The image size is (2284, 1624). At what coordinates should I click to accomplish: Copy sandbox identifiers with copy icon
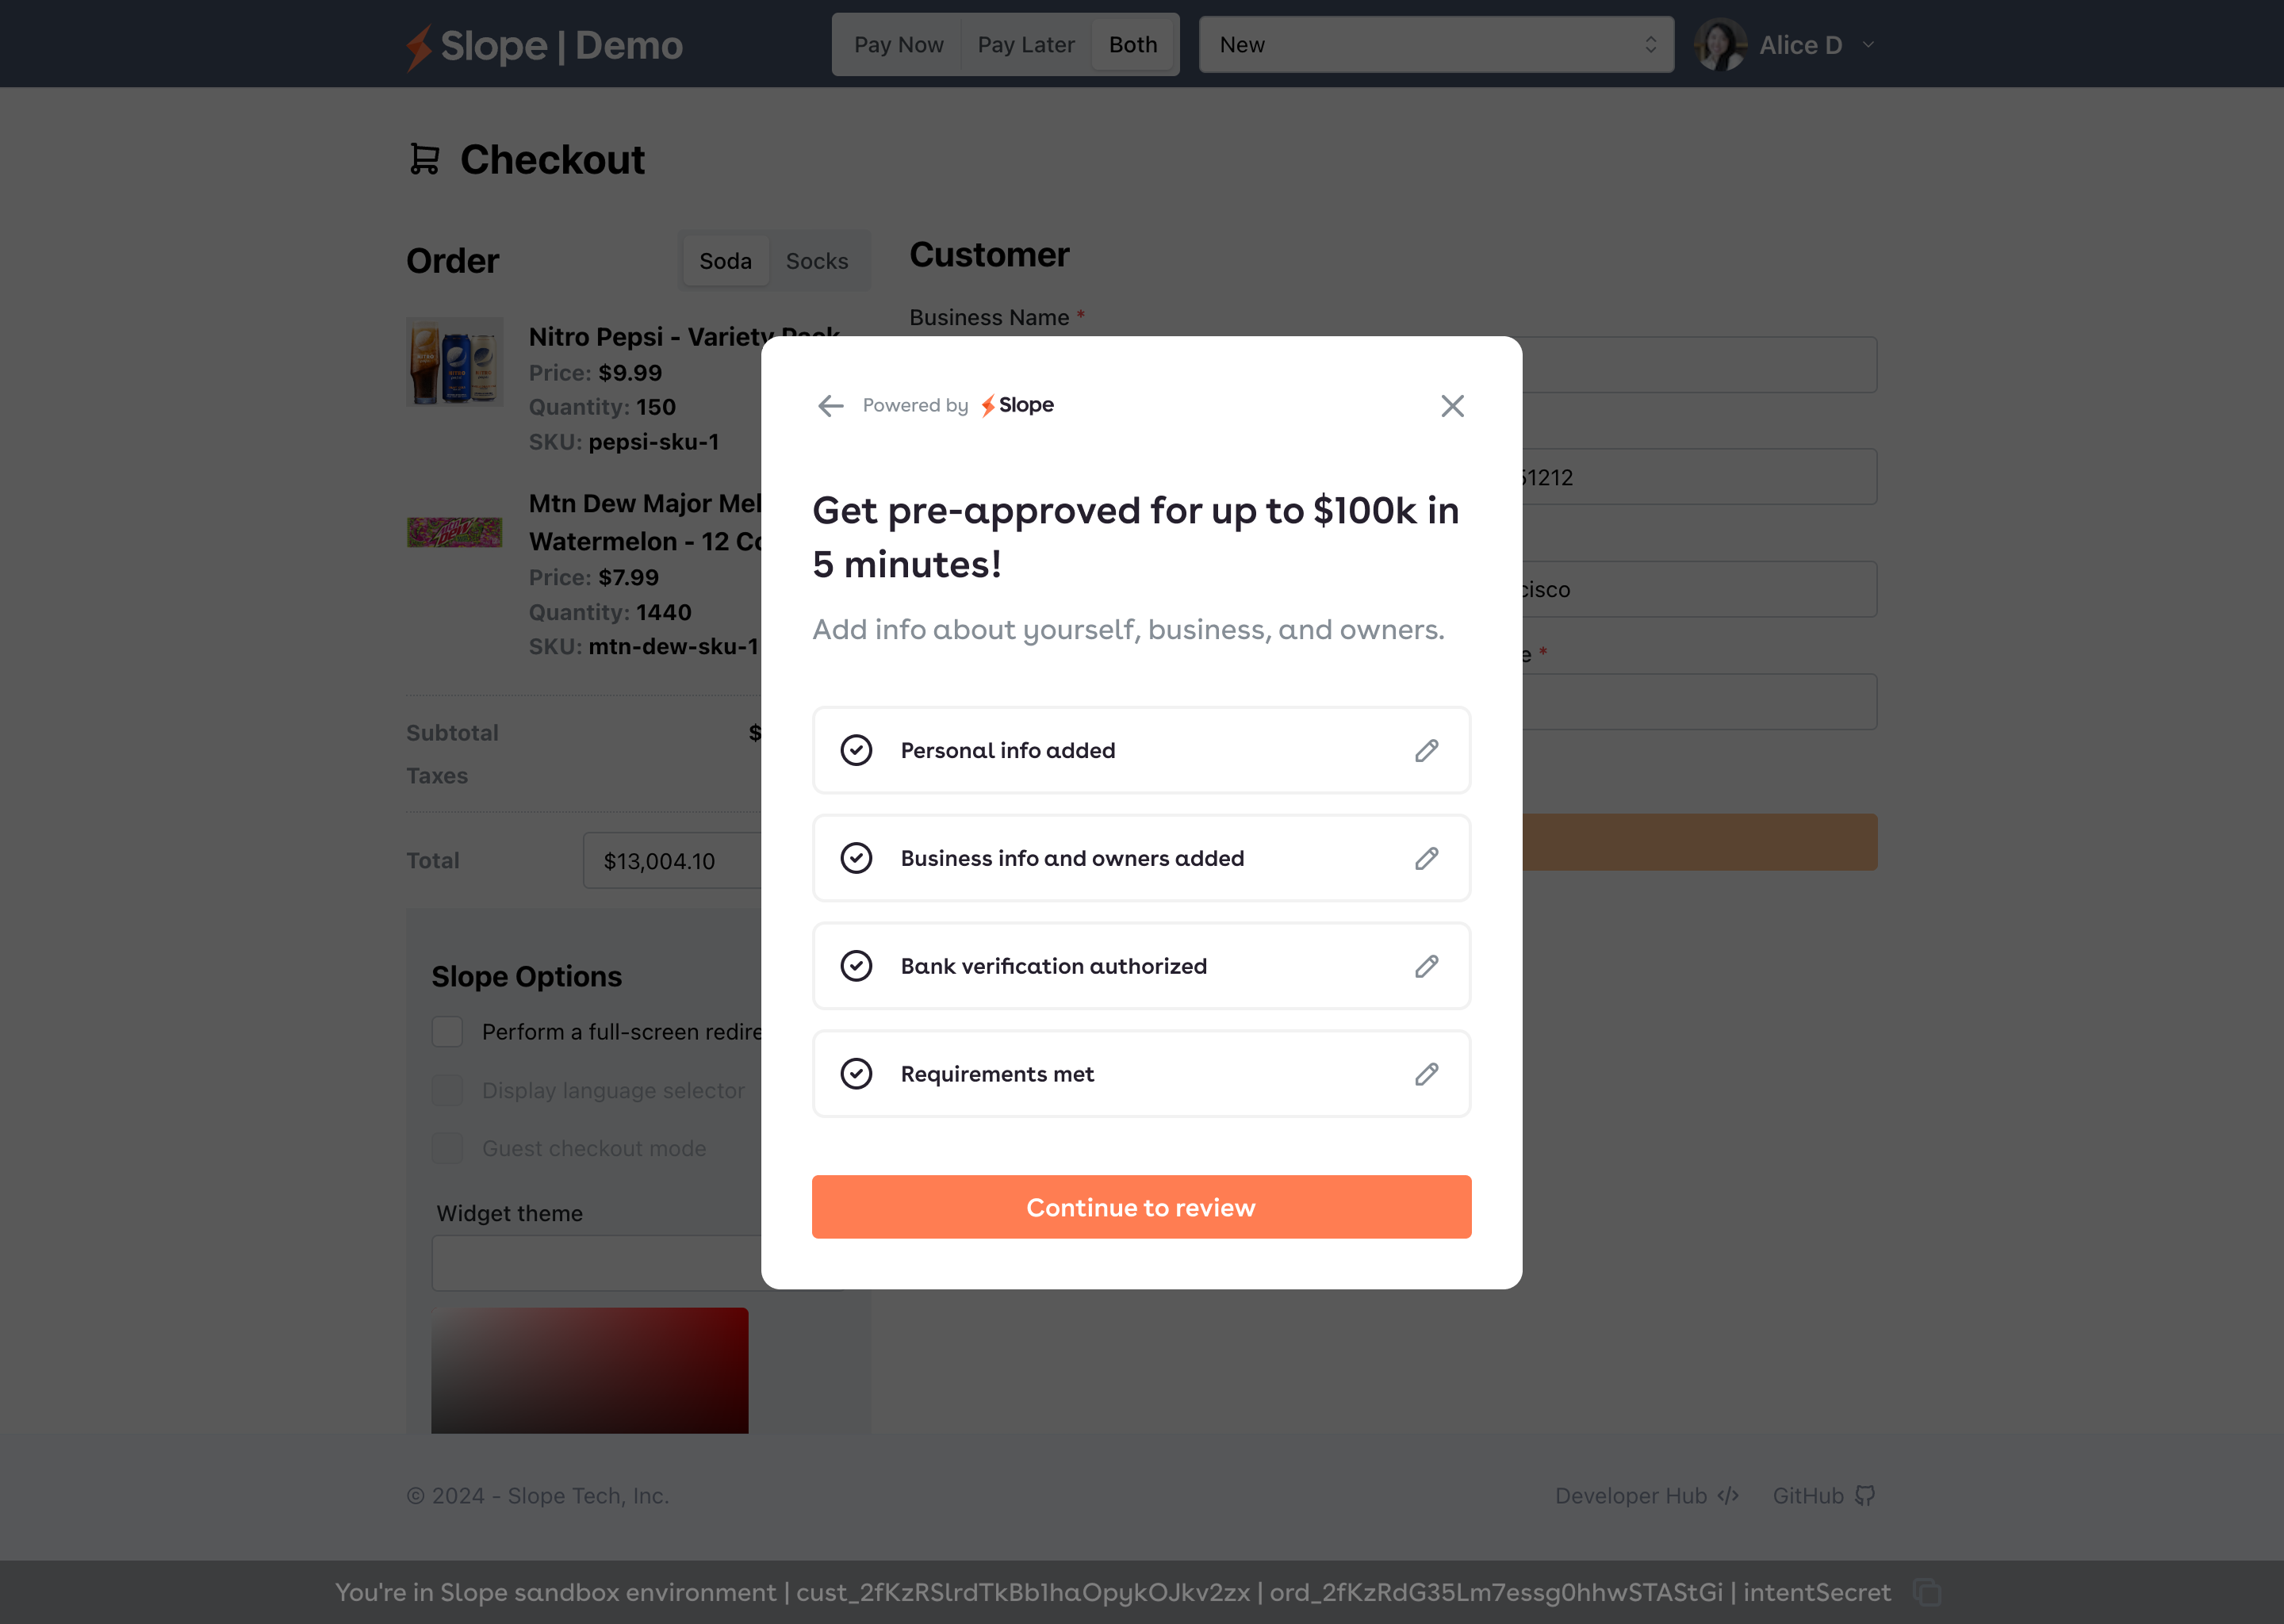pyautogui.click(x=1926, y=1592)
